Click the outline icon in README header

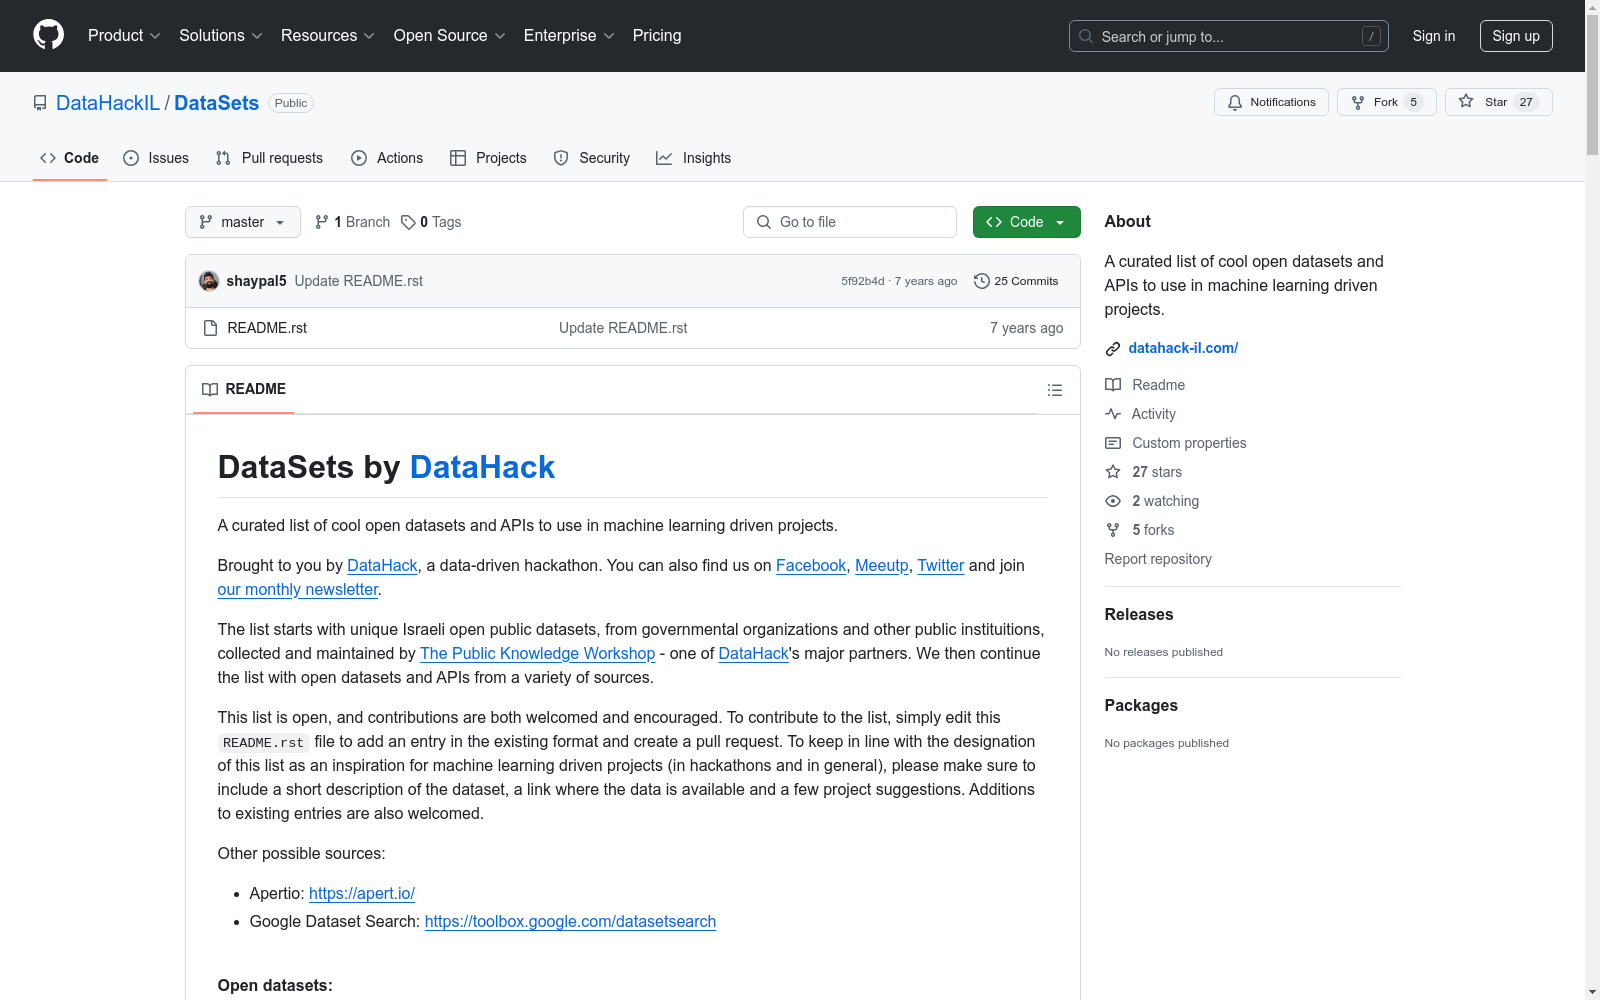tap(1055, 390)
